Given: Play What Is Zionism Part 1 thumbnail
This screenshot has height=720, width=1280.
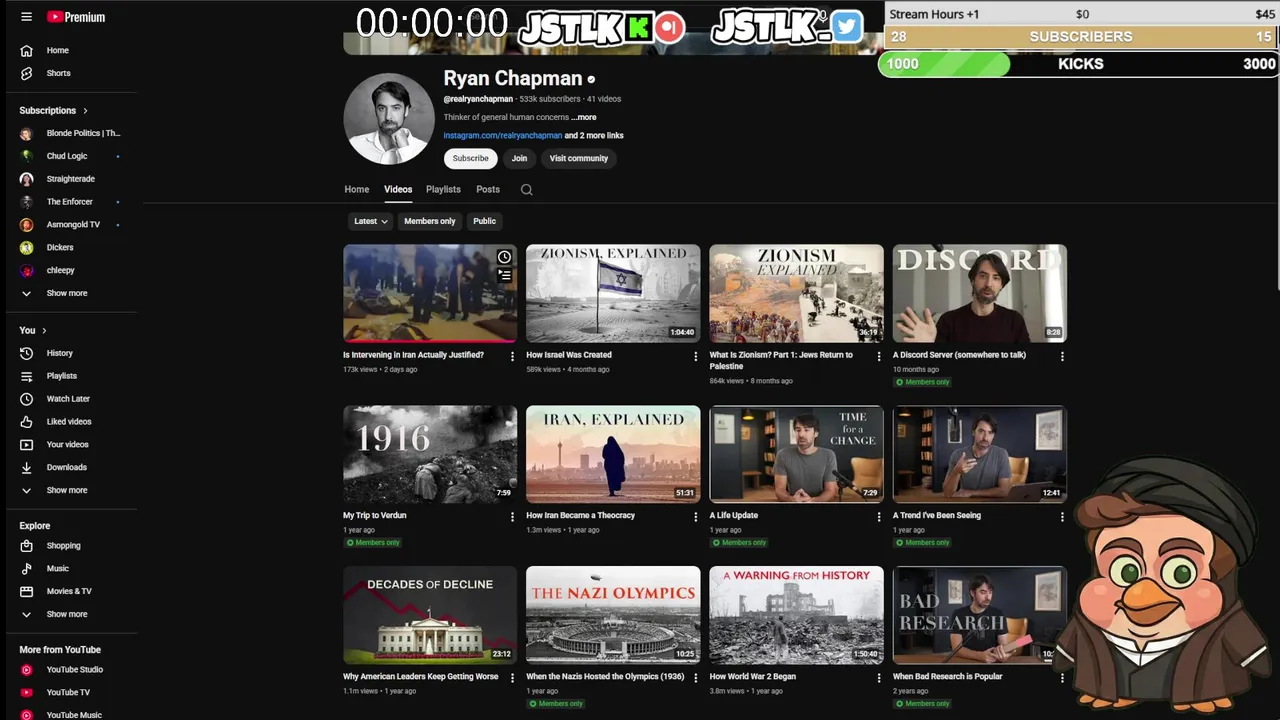Looking at the screenshot, I should (x=796, y=293).
